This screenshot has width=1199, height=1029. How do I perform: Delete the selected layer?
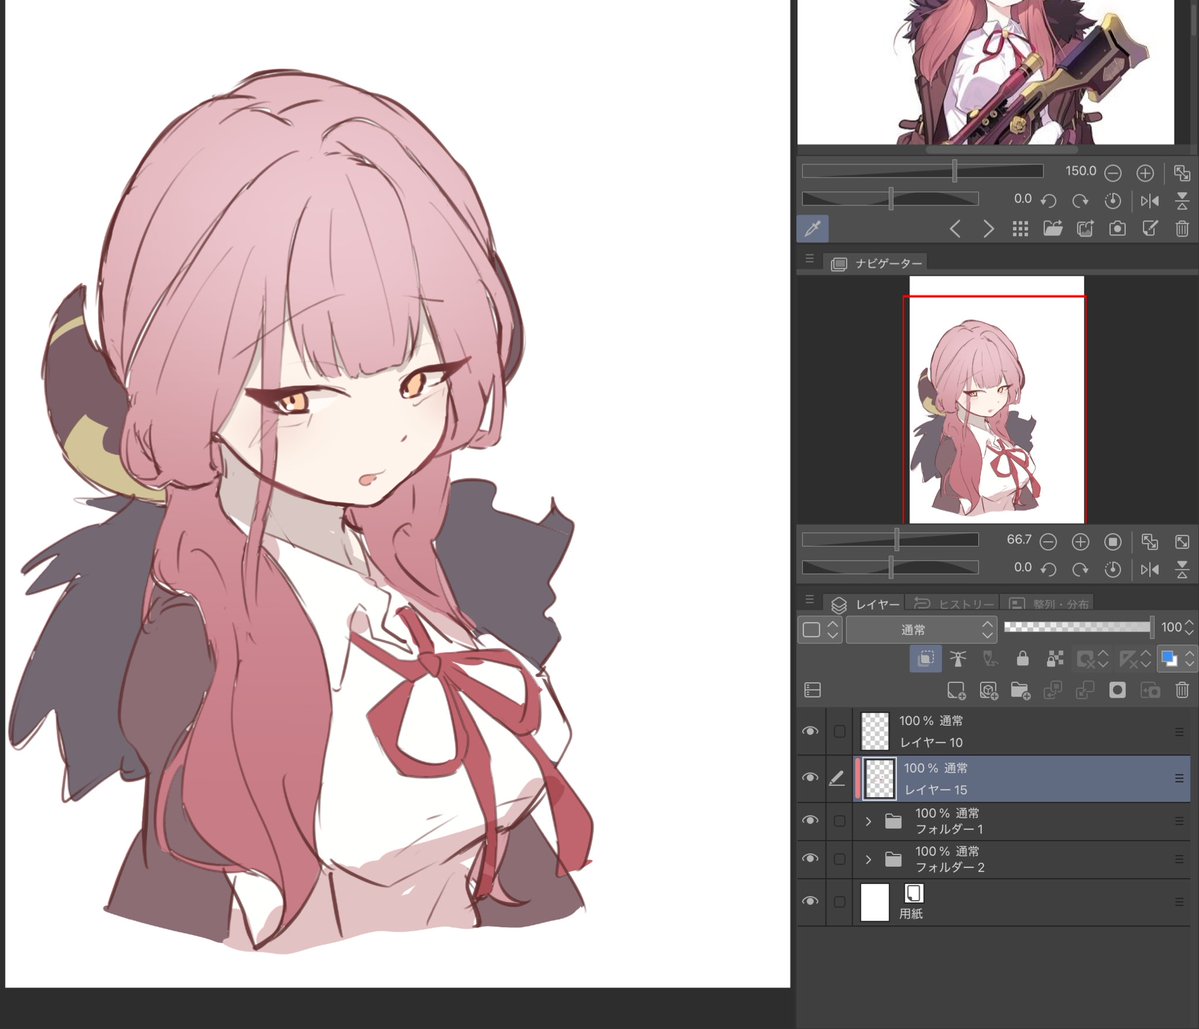1182,691
